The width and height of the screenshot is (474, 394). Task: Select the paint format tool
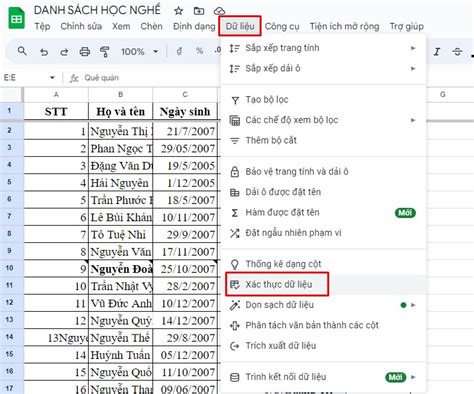click(x=105, y=52)
